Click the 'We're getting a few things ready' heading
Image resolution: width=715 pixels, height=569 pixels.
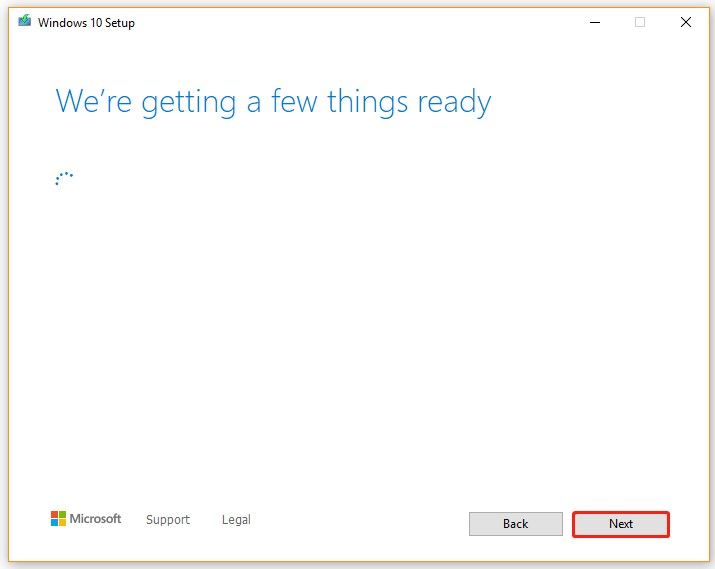point(273,102)
